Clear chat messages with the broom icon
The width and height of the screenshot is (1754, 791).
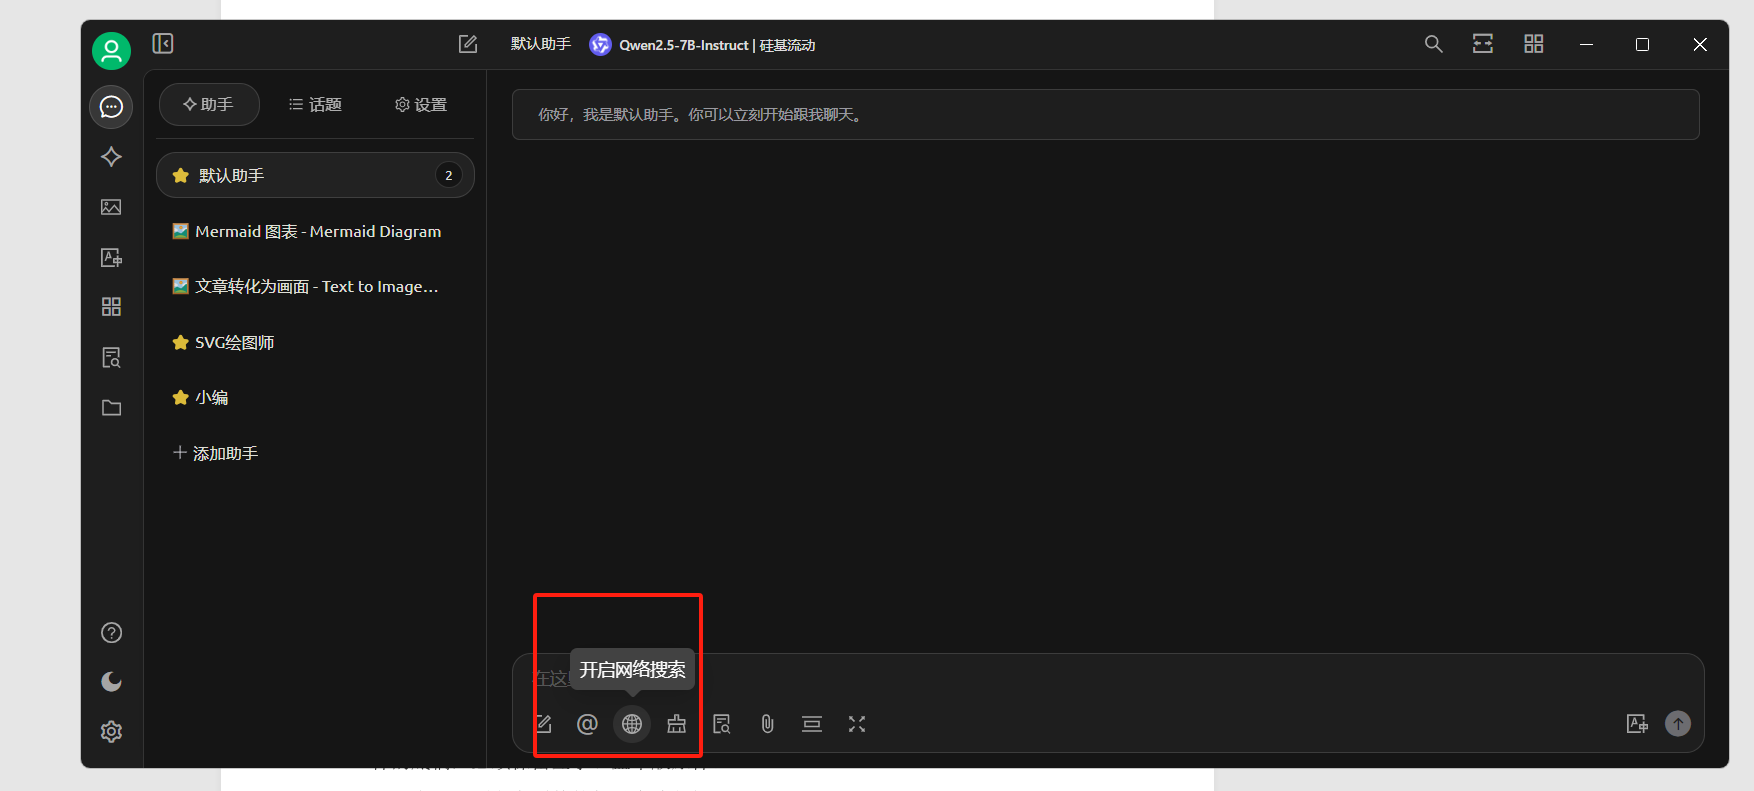(x=677, y=724)
